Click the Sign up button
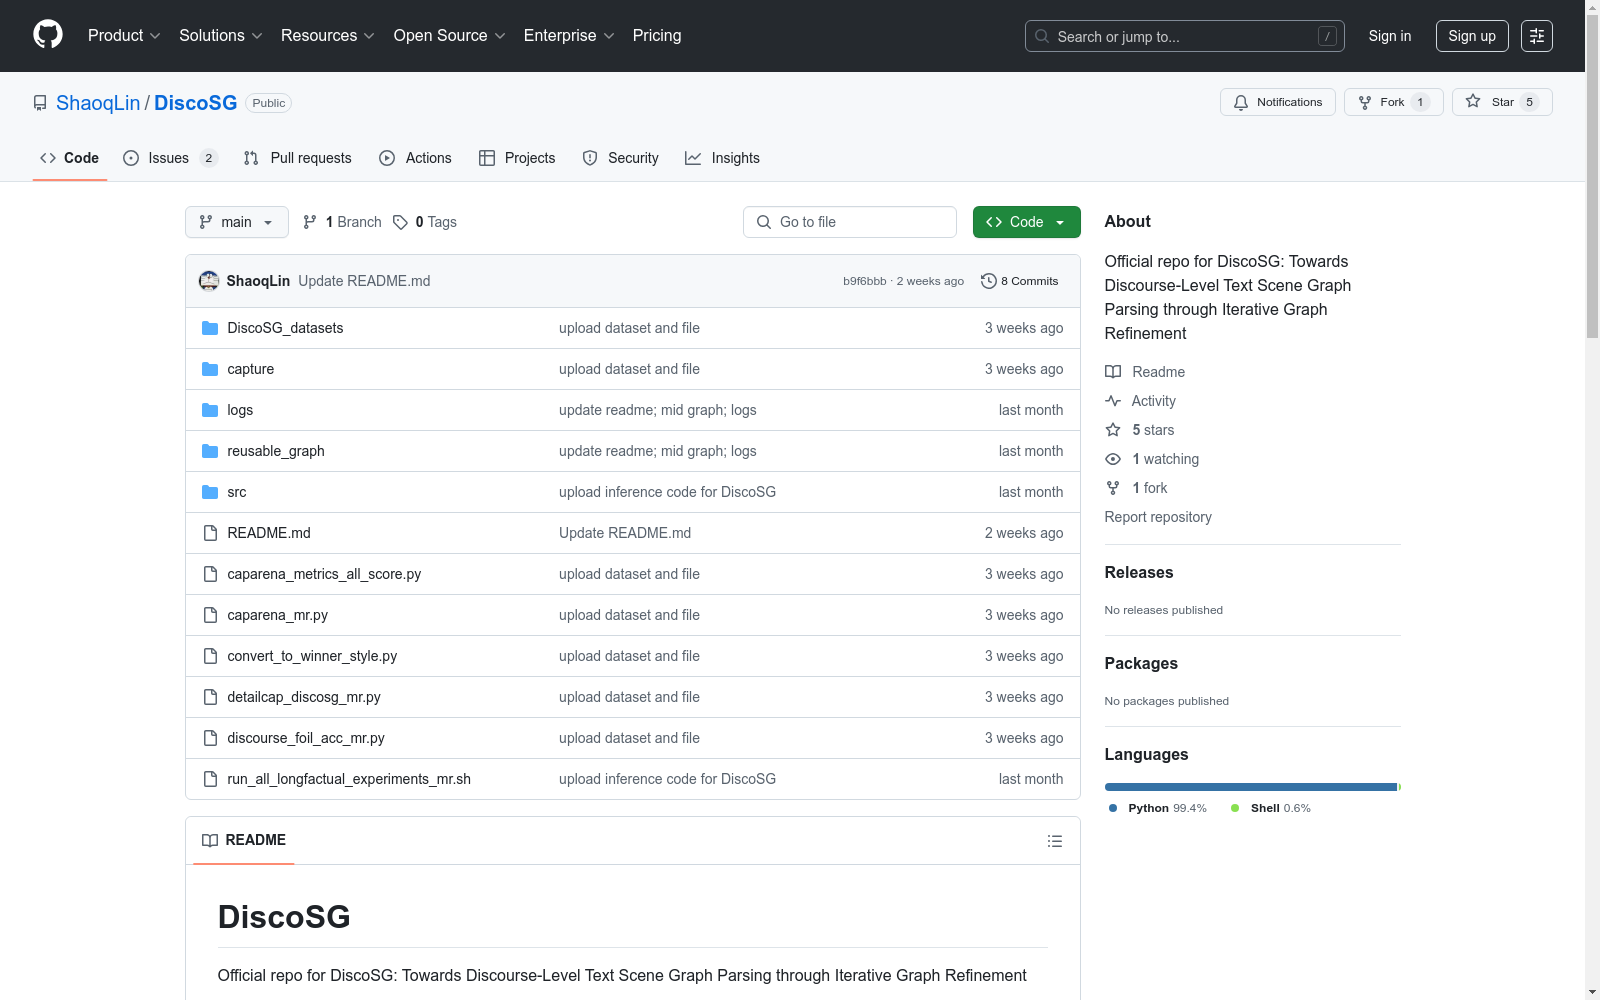Screen dimensions: 1600x1000 pos(1472,36)
